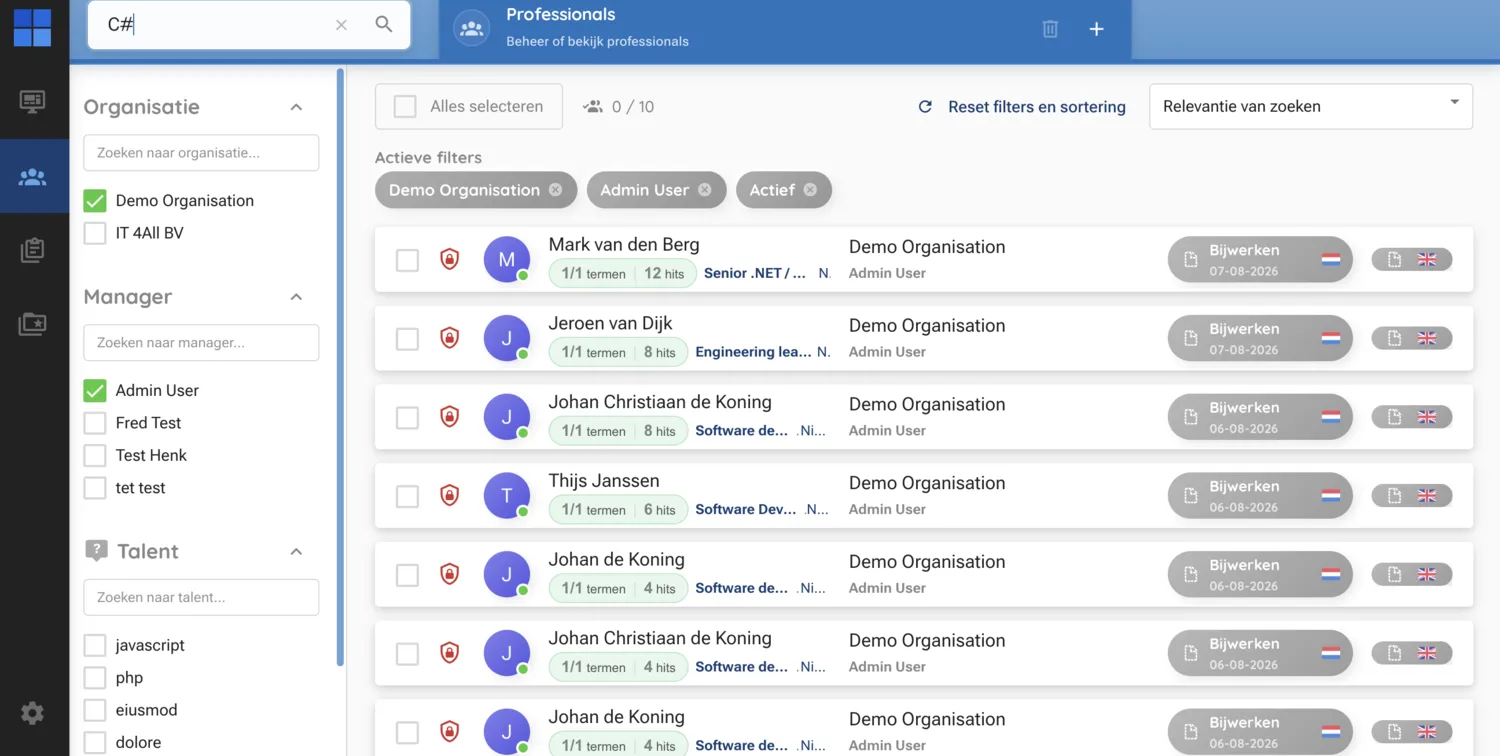Click the 12 hits badge
This screenshot has height=756, width=1500.
point(665,274)
